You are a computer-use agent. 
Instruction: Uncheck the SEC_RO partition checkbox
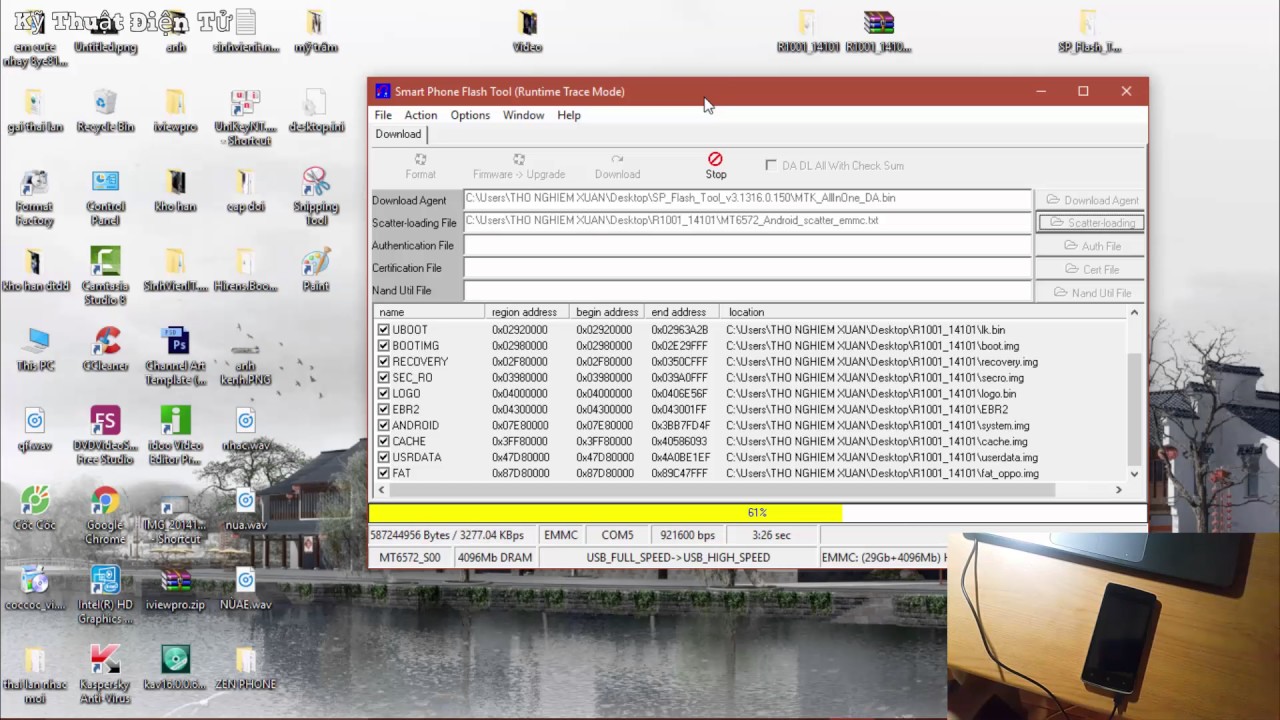[x=383, y=377]
